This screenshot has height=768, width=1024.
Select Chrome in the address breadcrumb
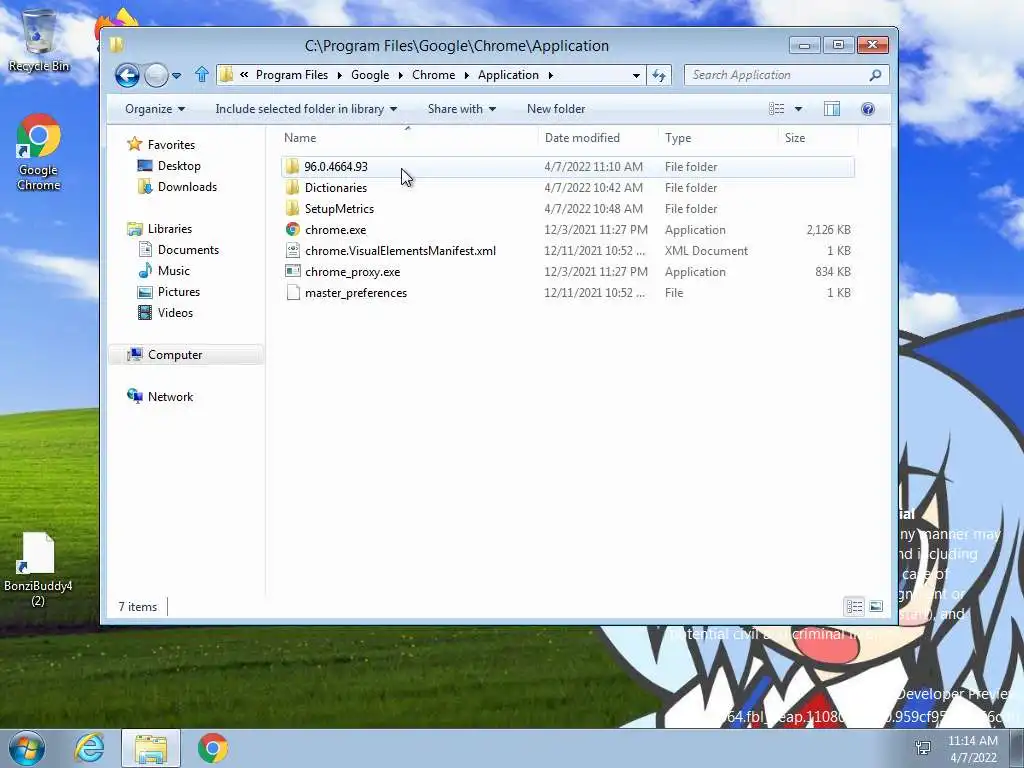click(x=434, y=75)
